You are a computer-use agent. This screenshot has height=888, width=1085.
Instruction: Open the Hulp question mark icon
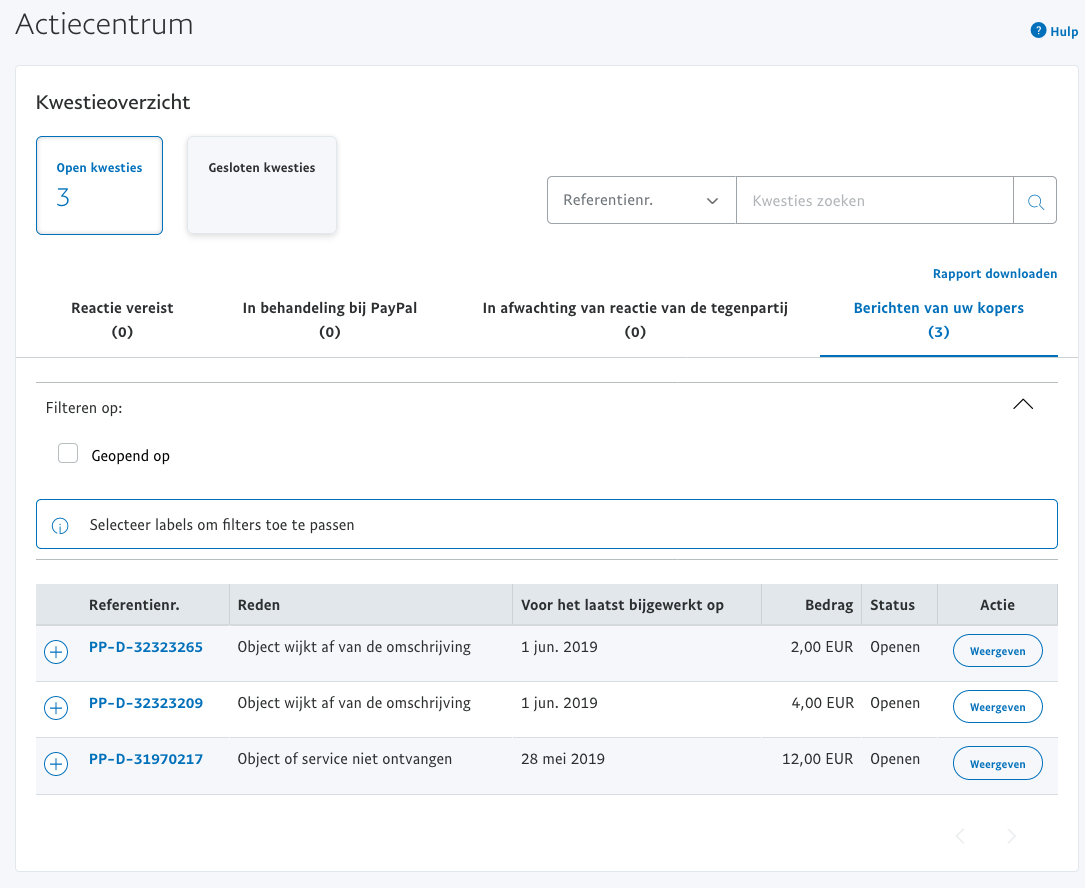(x=1038, y=31)
